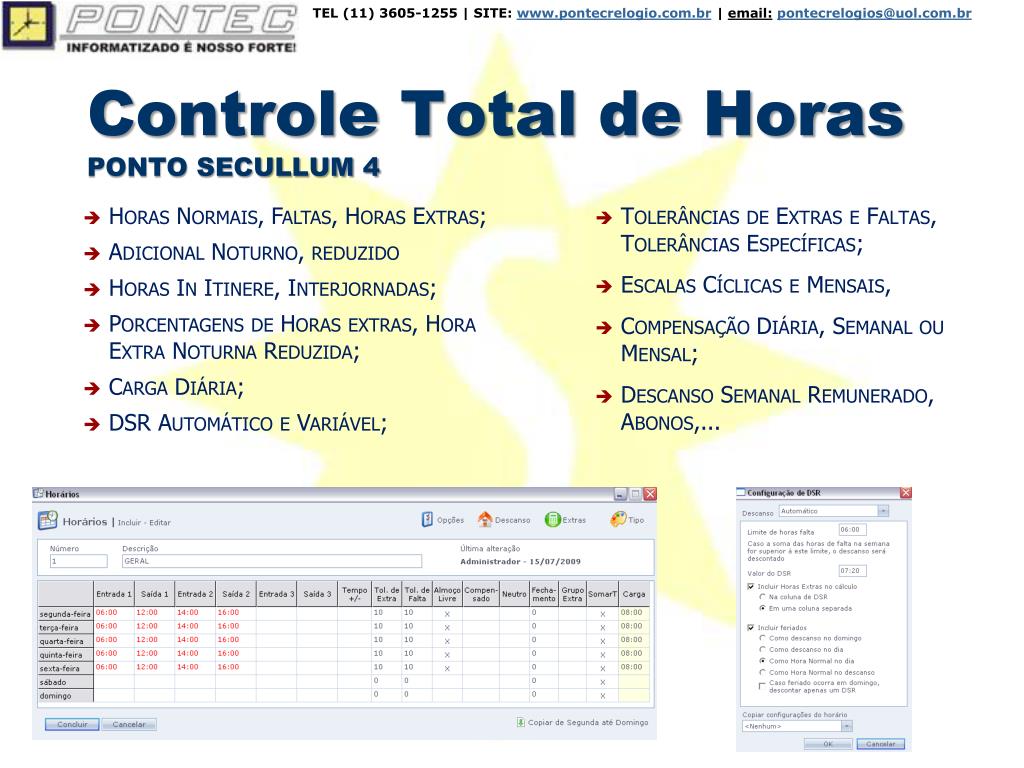Open Copiar configurações do horário dropdown

(x=846, y=726)
